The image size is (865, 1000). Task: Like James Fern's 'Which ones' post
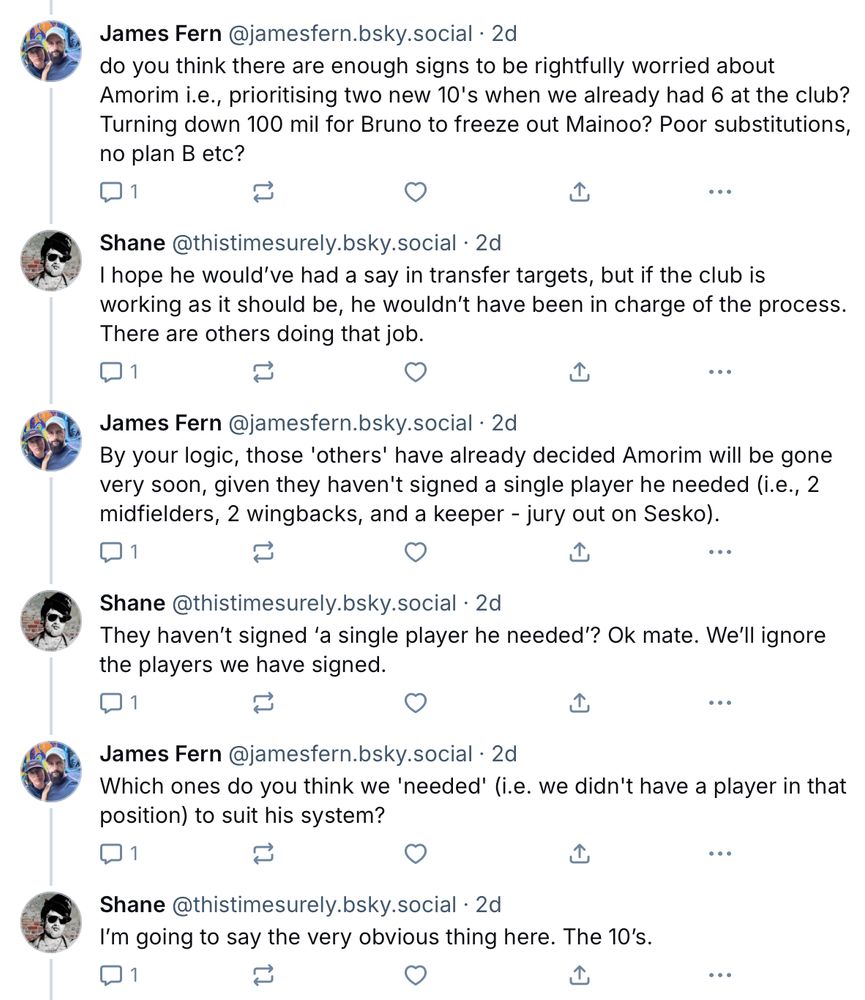[x=415, y=853]
